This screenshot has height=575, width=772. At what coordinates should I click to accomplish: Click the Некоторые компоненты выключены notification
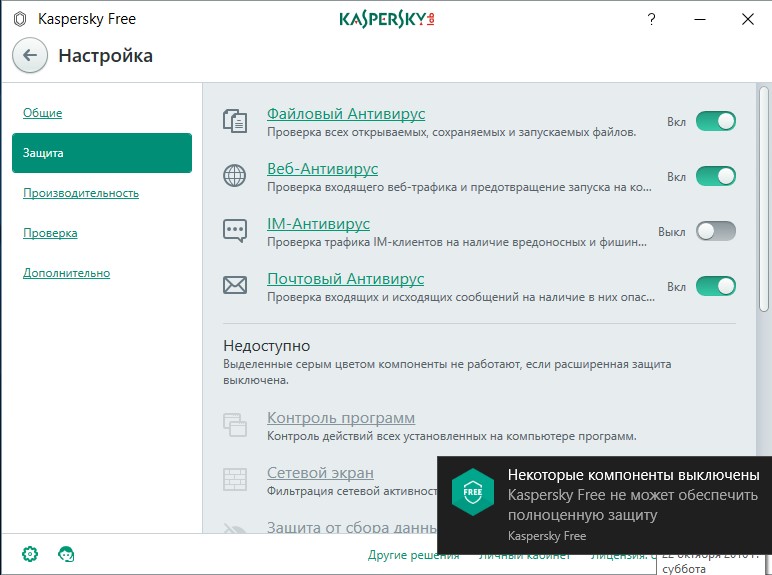pos(605,505)
